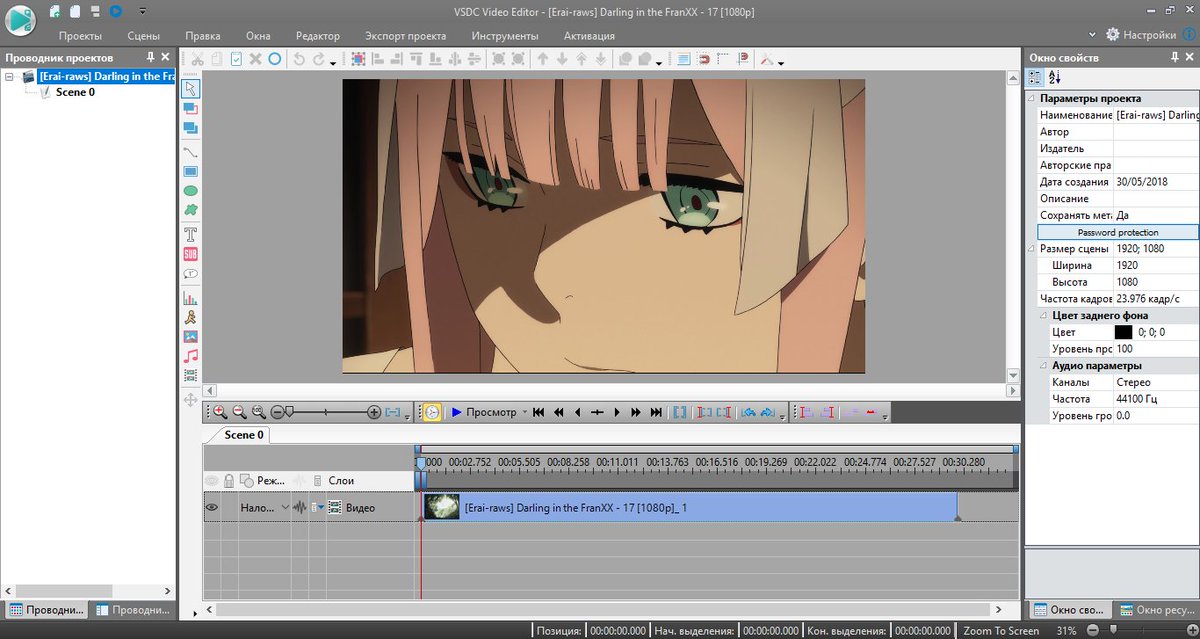This screenshot has width=1200, height=639.
Task: Click the timeline zoom slider handle
Action: tap(288, 411)
